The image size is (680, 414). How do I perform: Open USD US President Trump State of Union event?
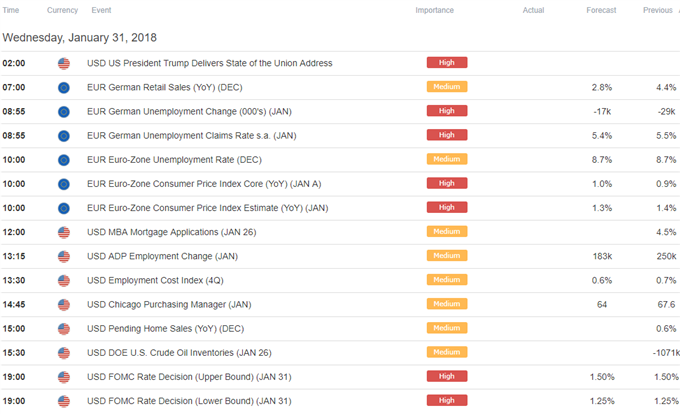click(209, 63)
